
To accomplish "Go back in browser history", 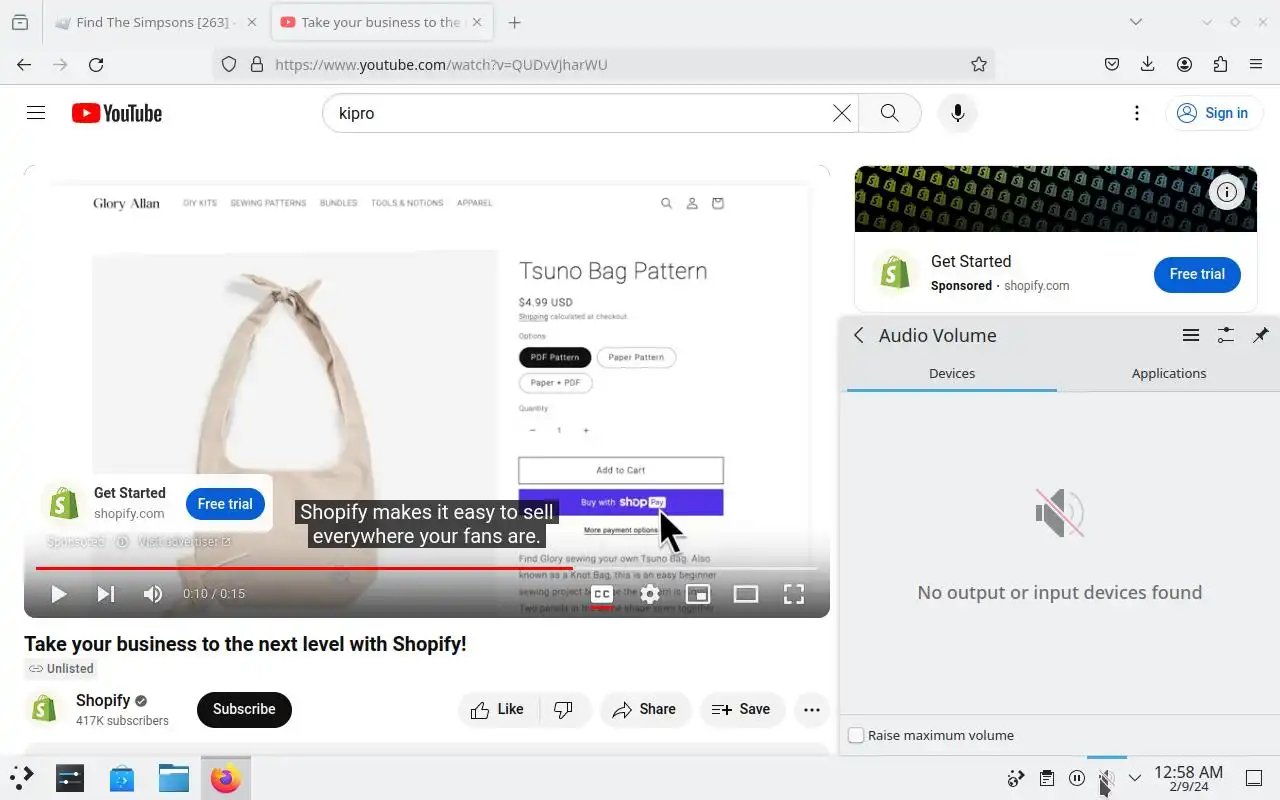I will pyautogui.click(x=24, y=64).
